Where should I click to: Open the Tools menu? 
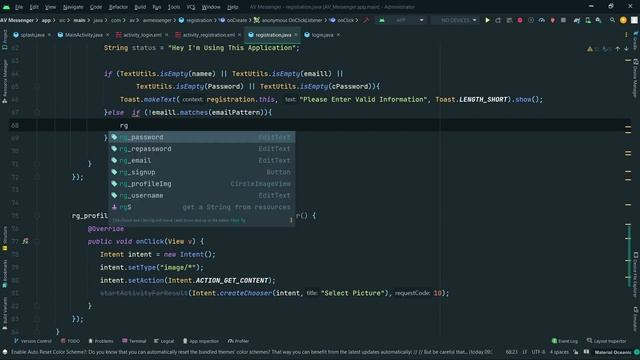[173, 7]
